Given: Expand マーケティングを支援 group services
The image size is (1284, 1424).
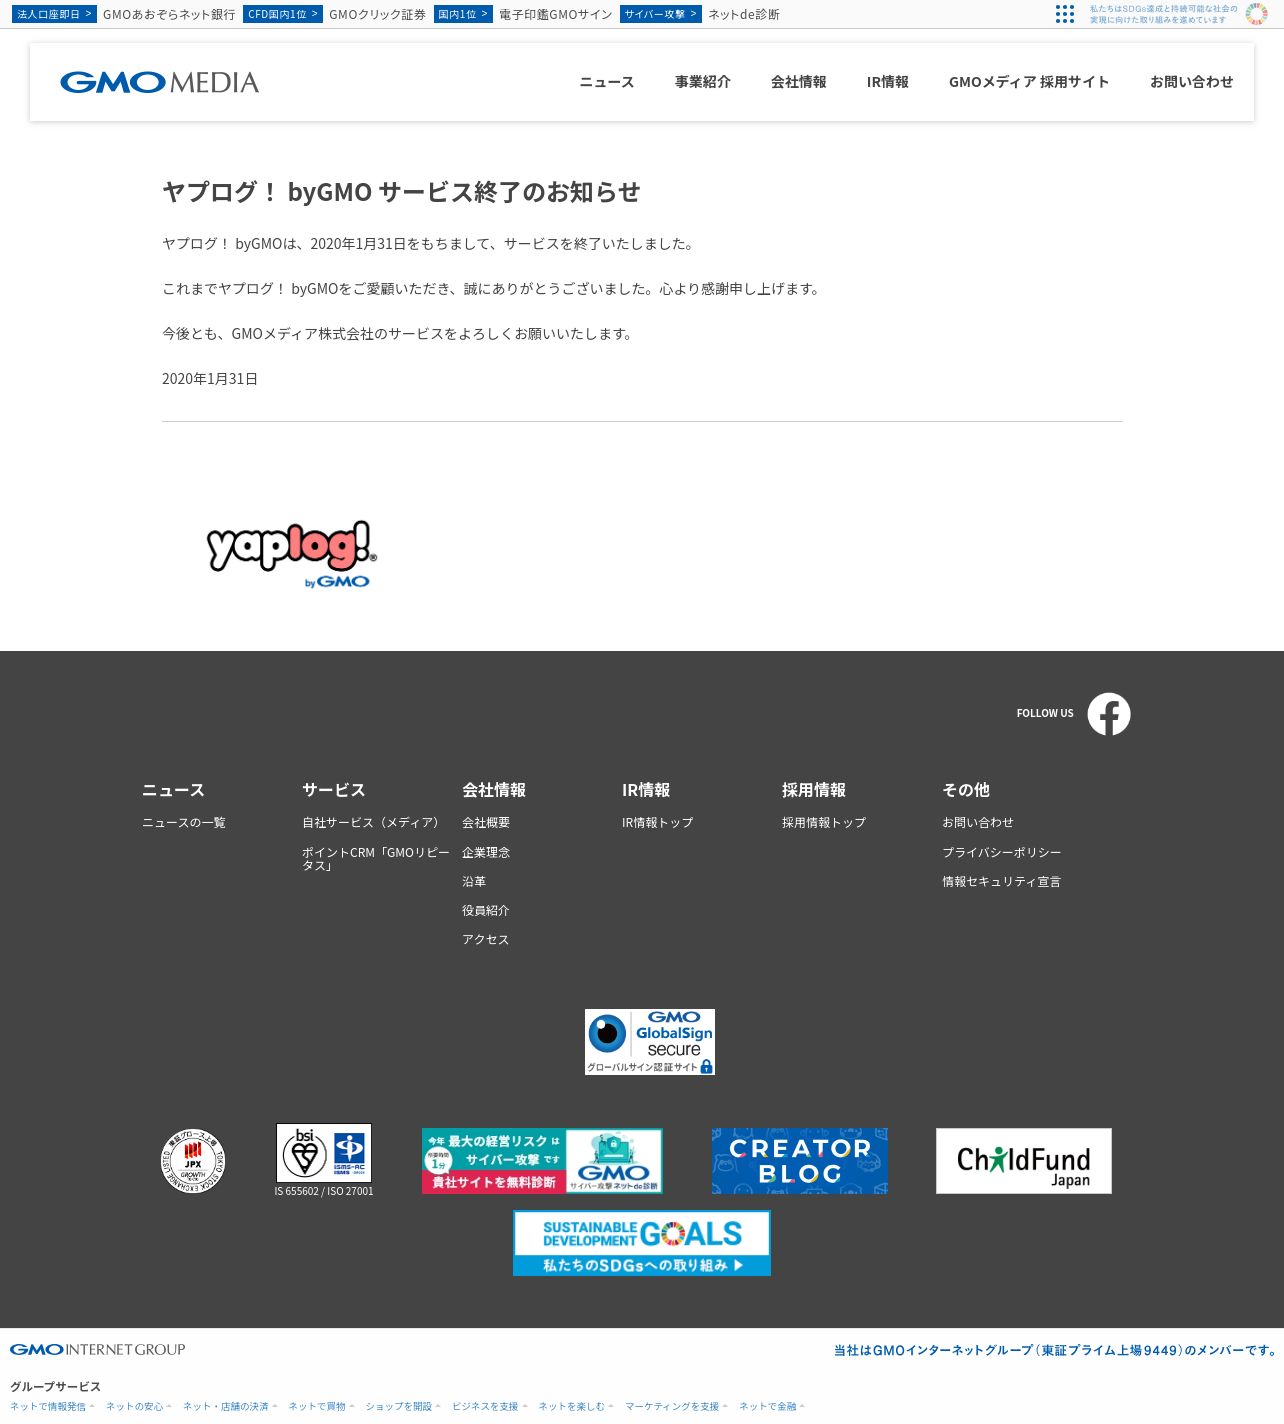Looking at the screenshot, I should coord(677,1407).
